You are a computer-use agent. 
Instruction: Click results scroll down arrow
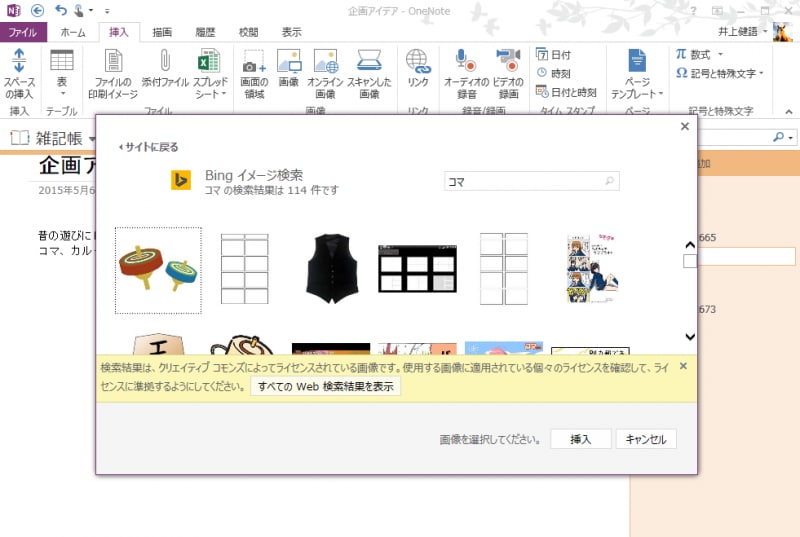coord(690,337)
